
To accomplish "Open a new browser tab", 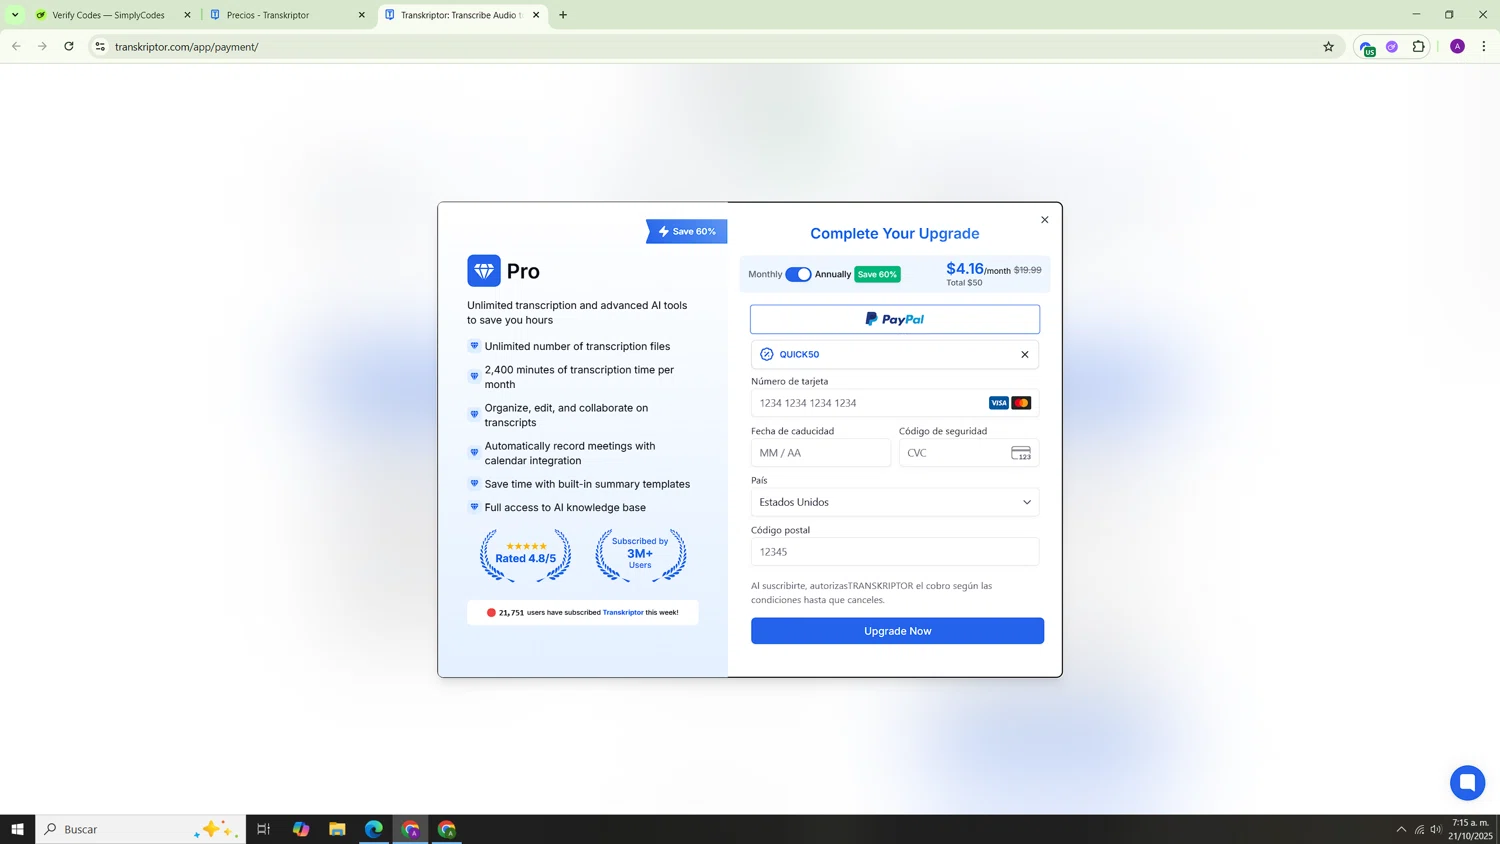I will (563, 15).
